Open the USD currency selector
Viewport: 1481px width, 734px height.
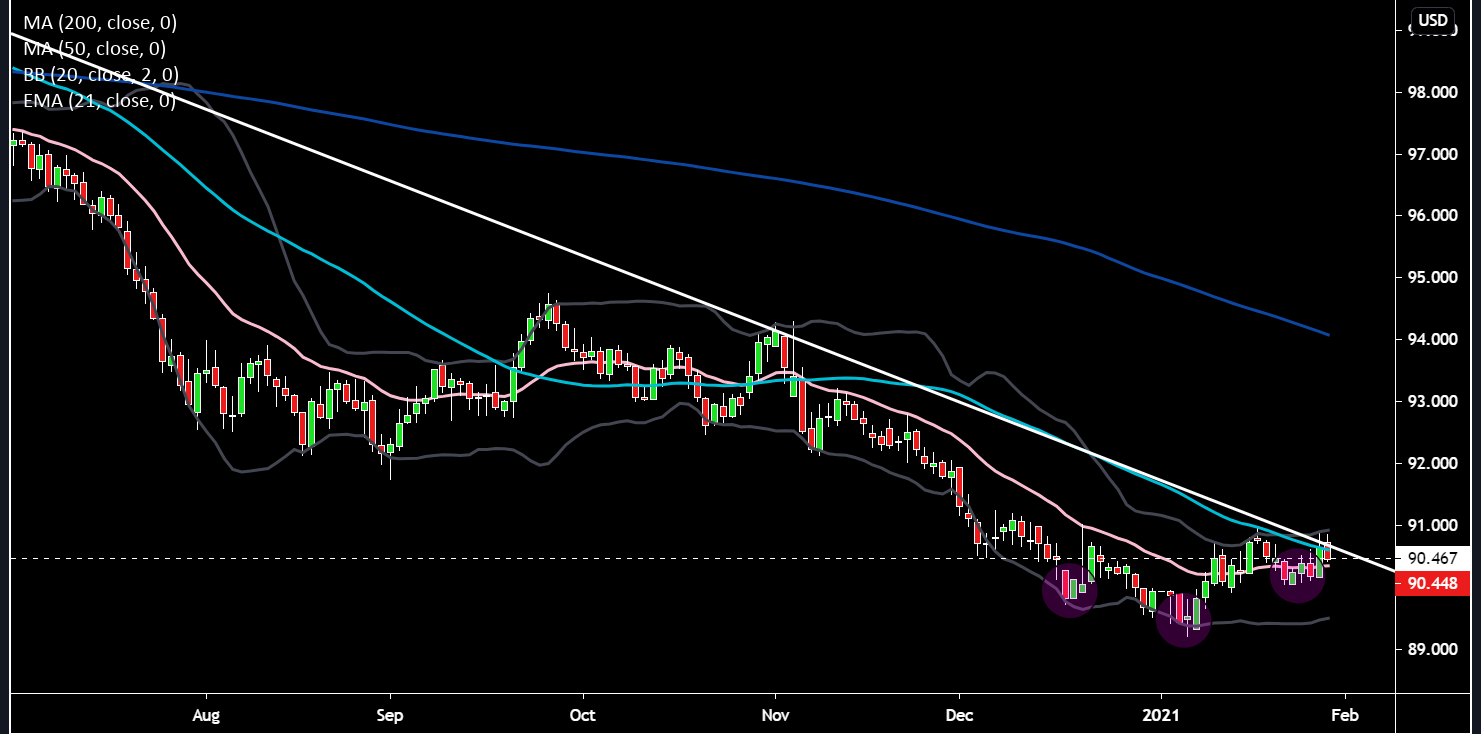click(x=1432, y=19)
